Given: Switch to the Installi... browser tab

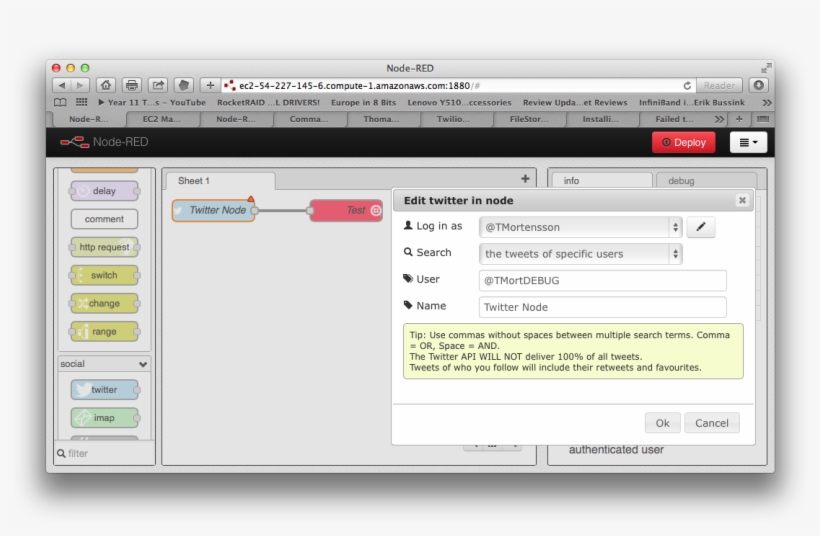Looking at the screenshot, I should (600, 119).
